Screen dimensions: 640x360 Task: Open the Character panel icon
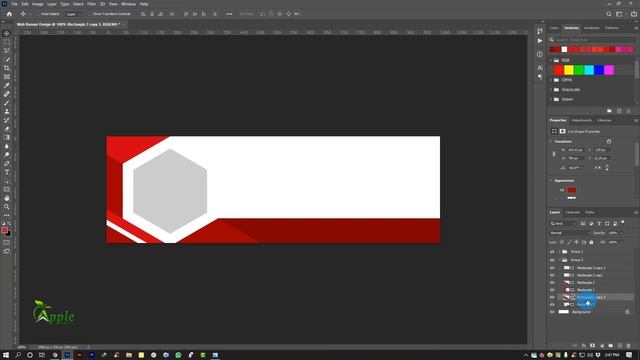point(540,67)
